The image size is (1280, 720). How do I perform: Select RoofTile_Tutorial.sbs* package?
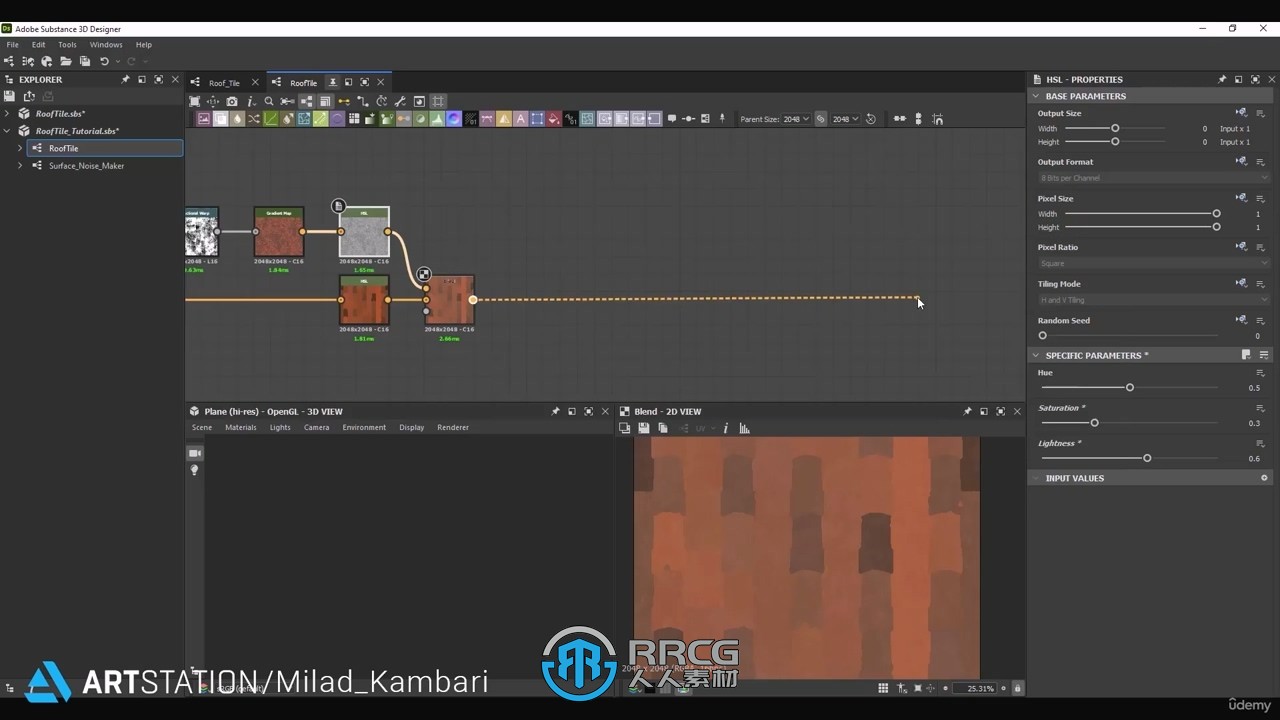(77, 131)
